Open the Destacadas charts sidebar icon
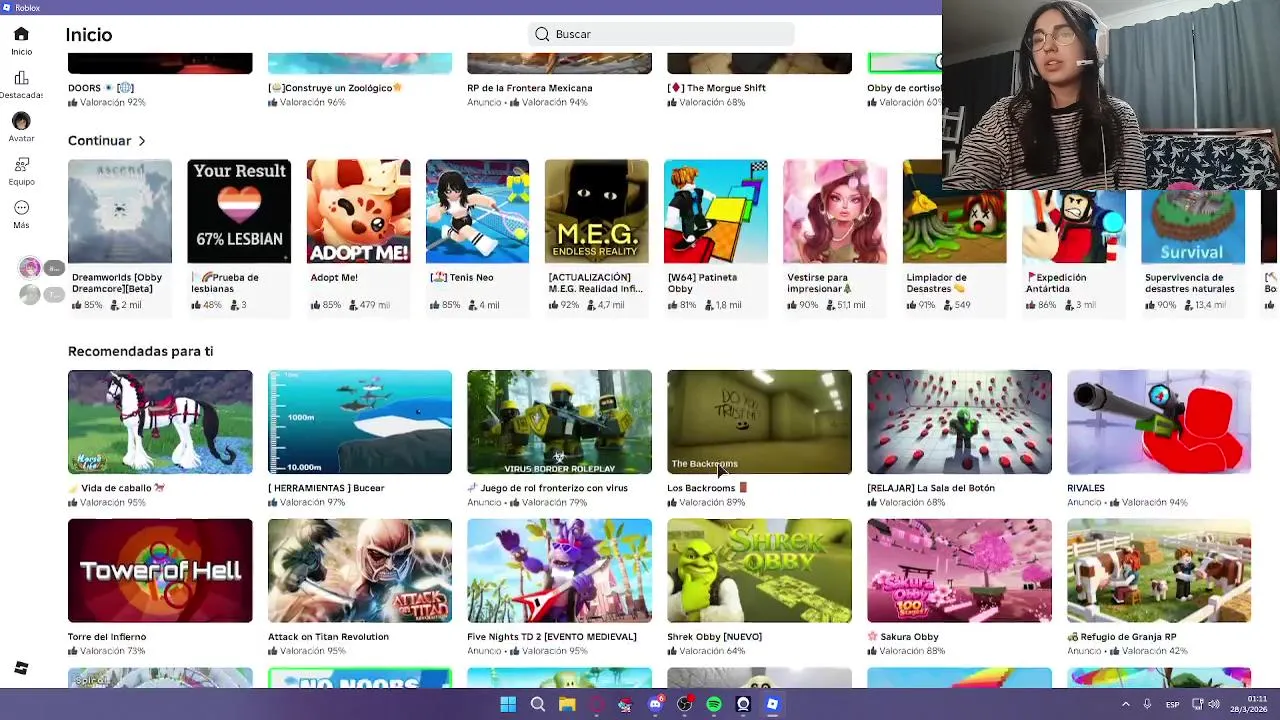The height and width of the screenshot is (720, 1280). point(21,78)
